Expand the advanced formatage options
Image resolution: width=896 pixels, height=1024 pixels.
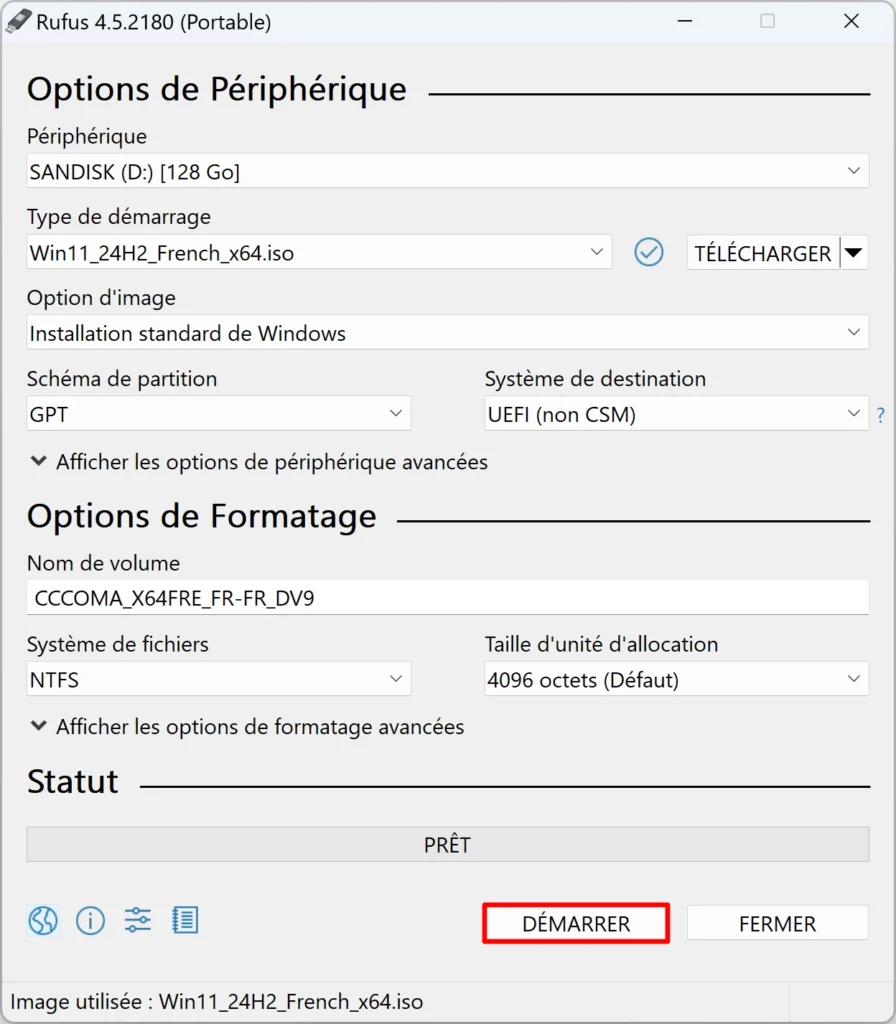coord(247,726)
